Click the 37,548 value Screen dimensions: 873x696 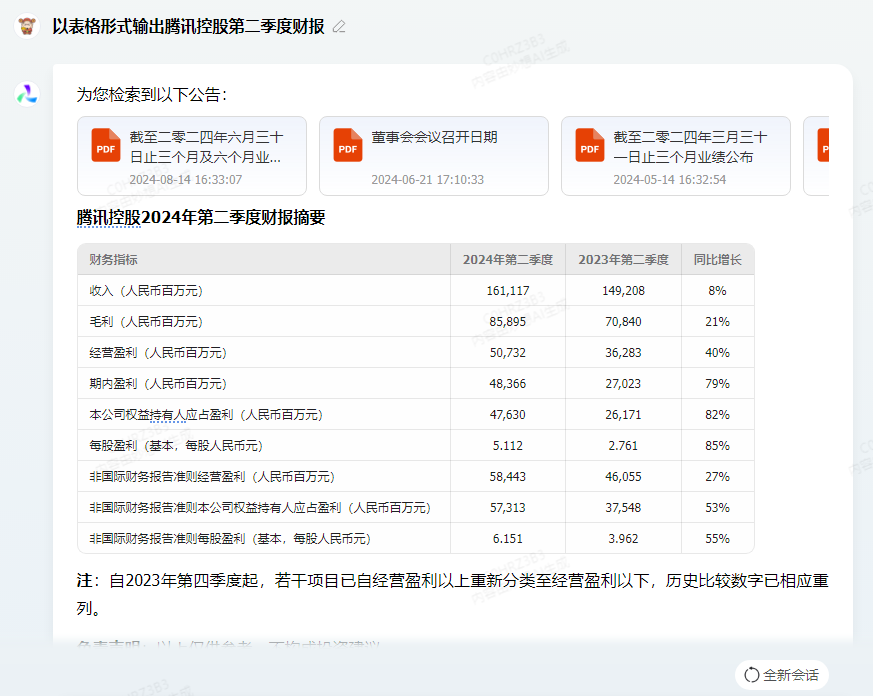point(623,508)
